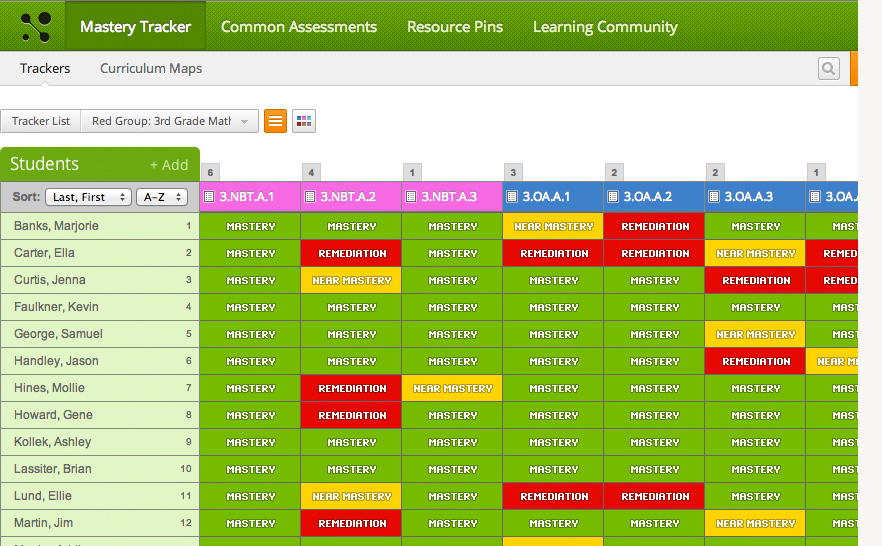Open the assessment icon beside 3.NBT.A.2
882x546 pixels.
[x=310, y=197]
